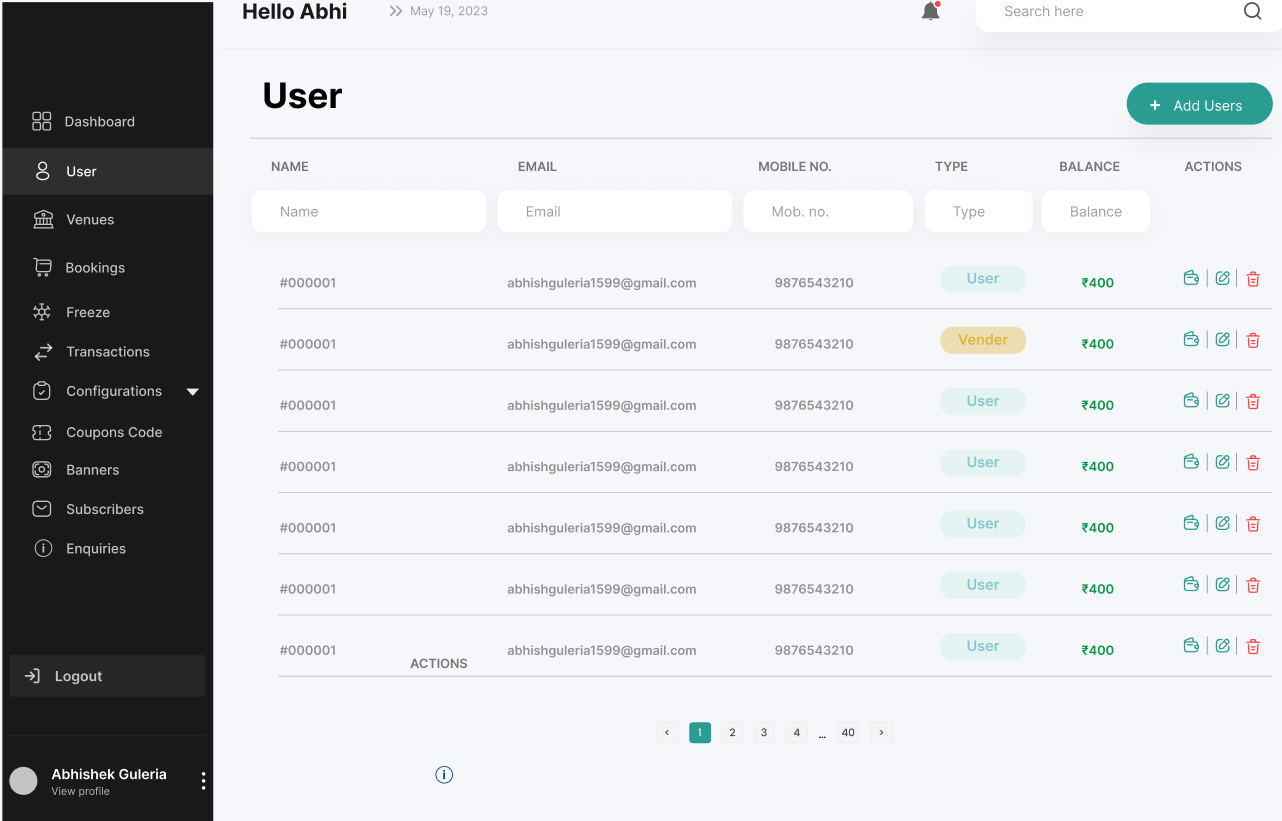Open the Type filter dropdown
Screen dimensions: 1282x821
pyautogui.click(x=978, y=211)
